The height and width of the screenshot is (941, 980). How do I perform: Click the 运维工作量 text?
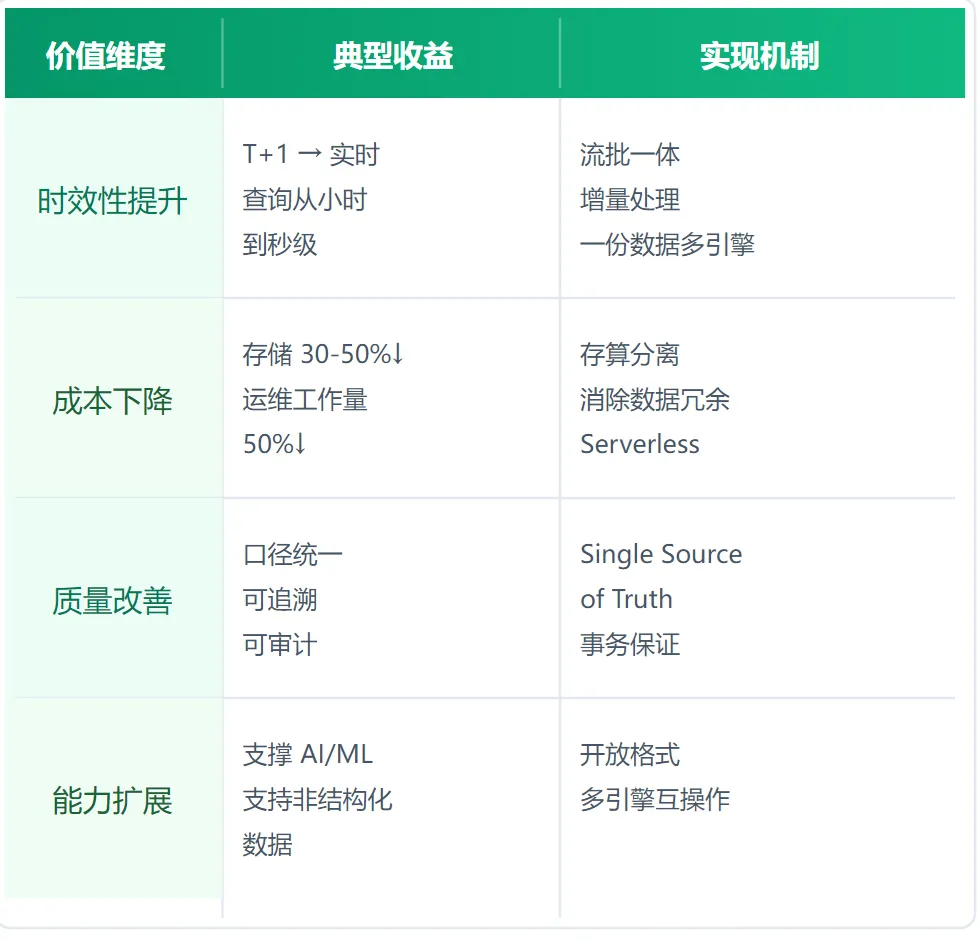coord(304,400)
